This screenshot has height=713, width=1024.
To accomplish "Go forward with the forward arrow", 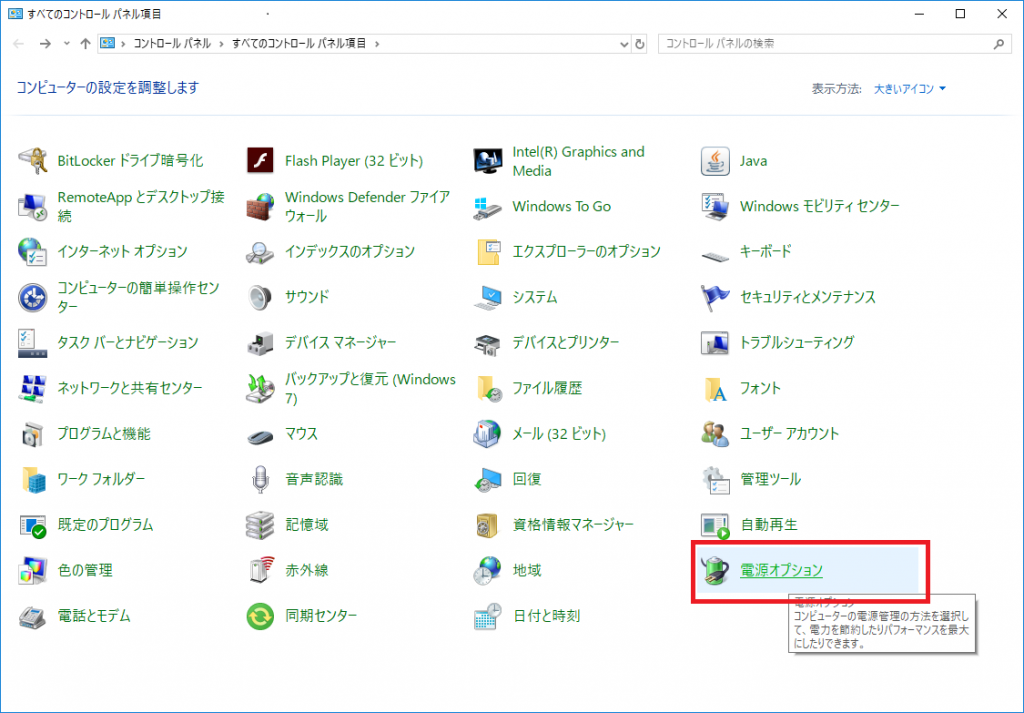I will (x=45, y=44).
